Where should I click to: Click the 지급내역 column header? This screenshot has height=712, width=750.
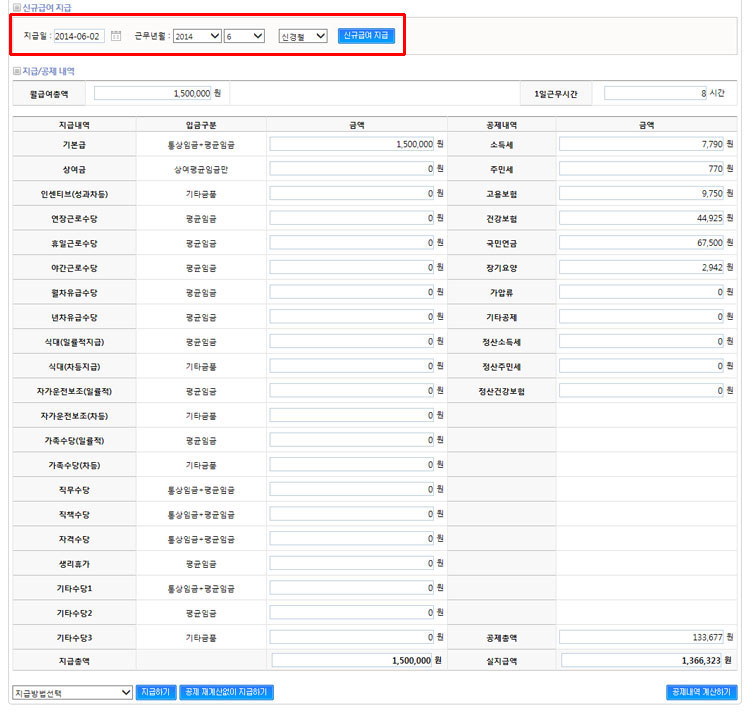pos(74,125)
